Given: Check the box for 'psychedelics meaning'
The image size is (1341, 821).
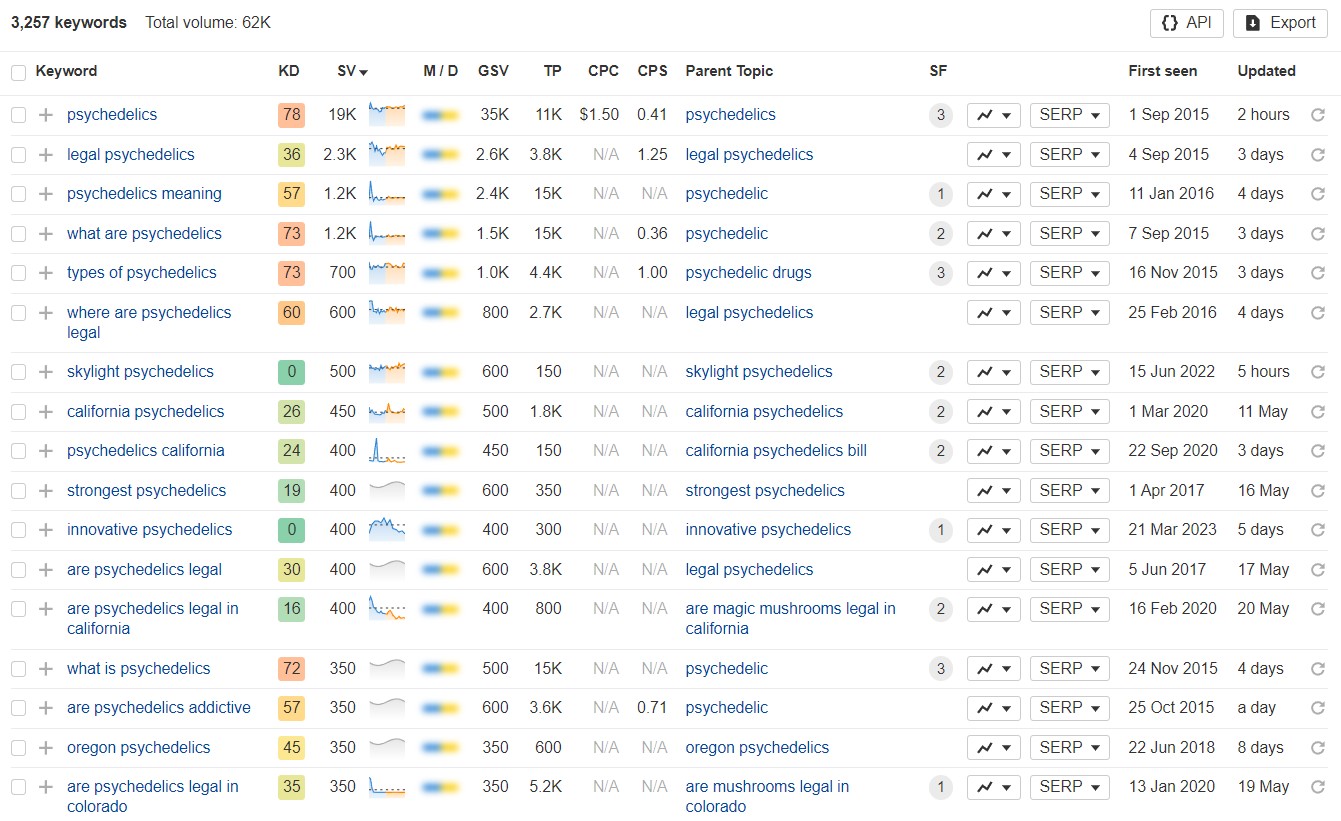Looking at the screenshot, I should pos(18,194).
